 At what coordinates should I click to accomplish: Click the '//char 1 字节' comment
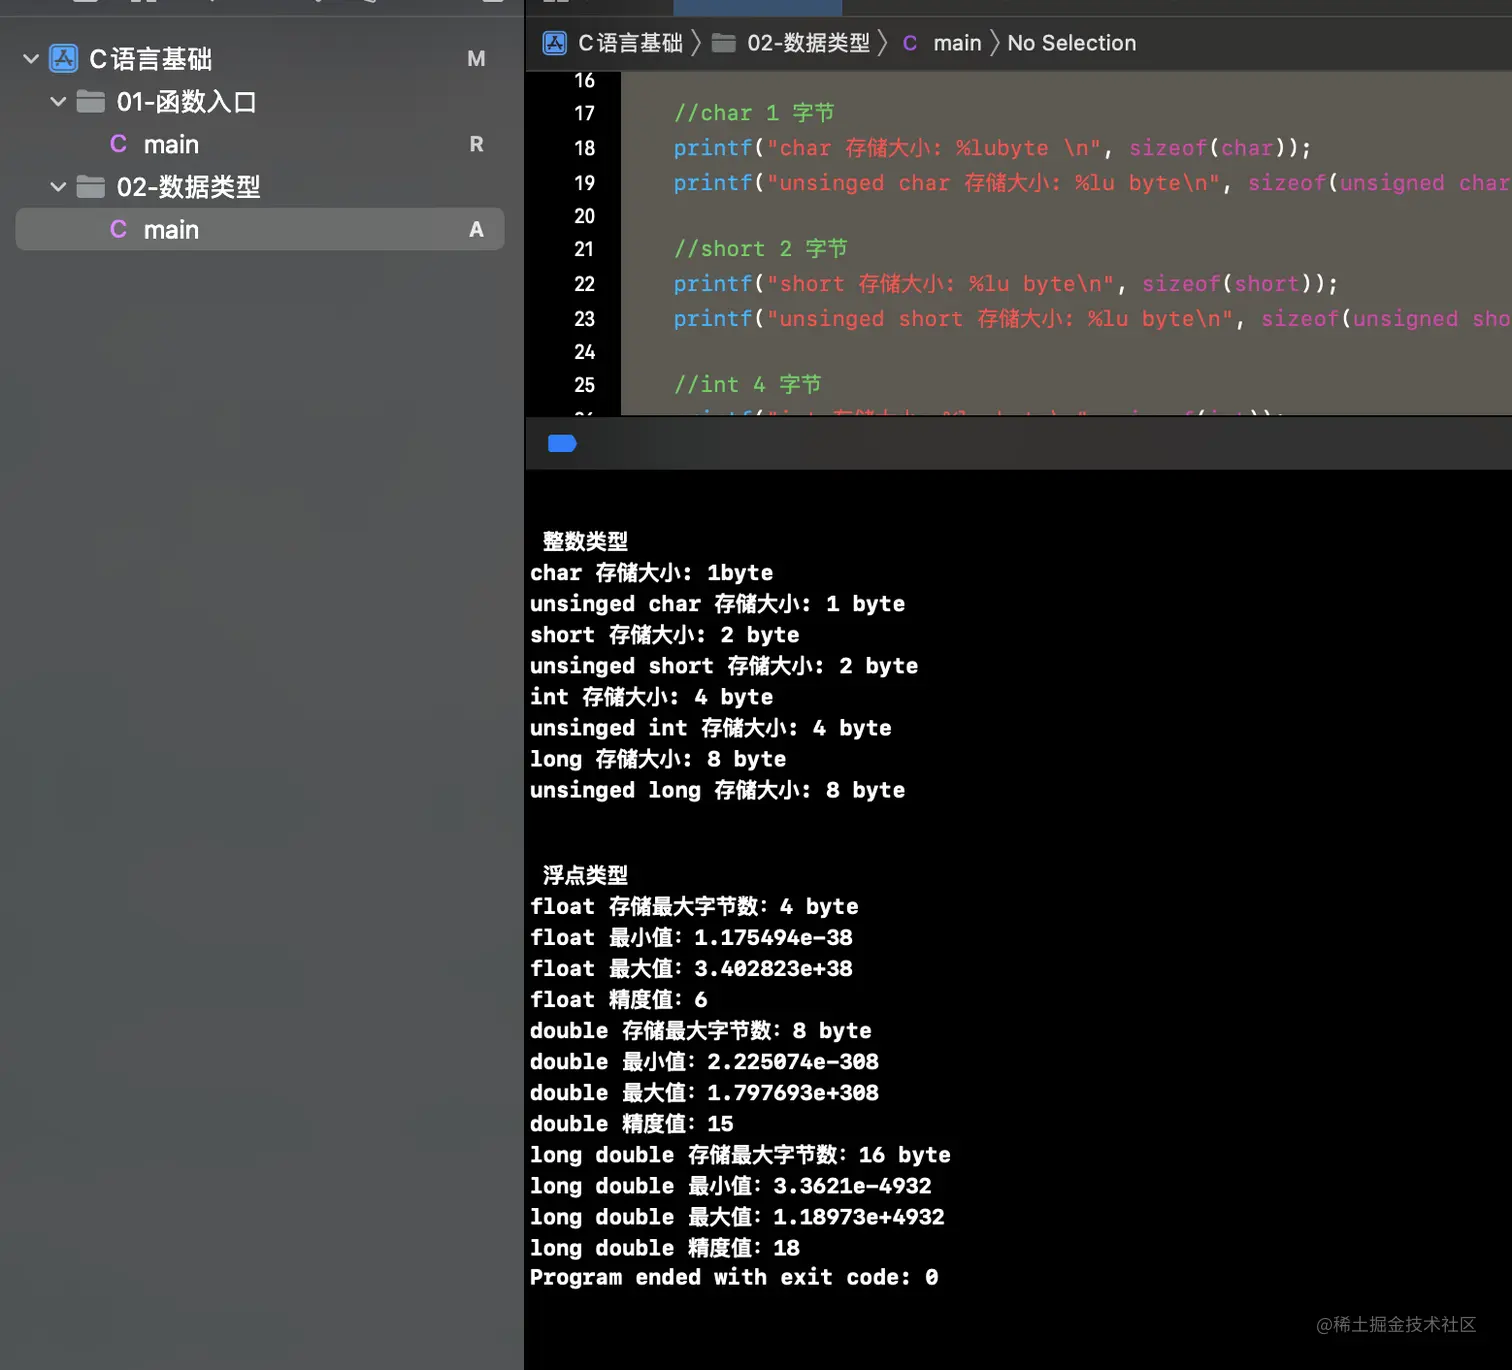(754, 113)
